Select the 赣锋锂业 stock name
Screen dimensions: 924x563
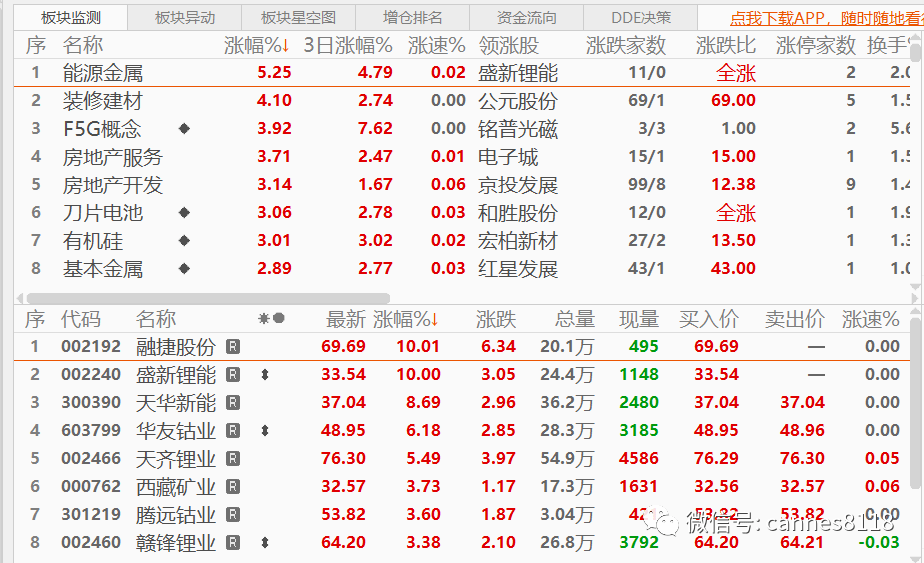click(x=176, y=542)
